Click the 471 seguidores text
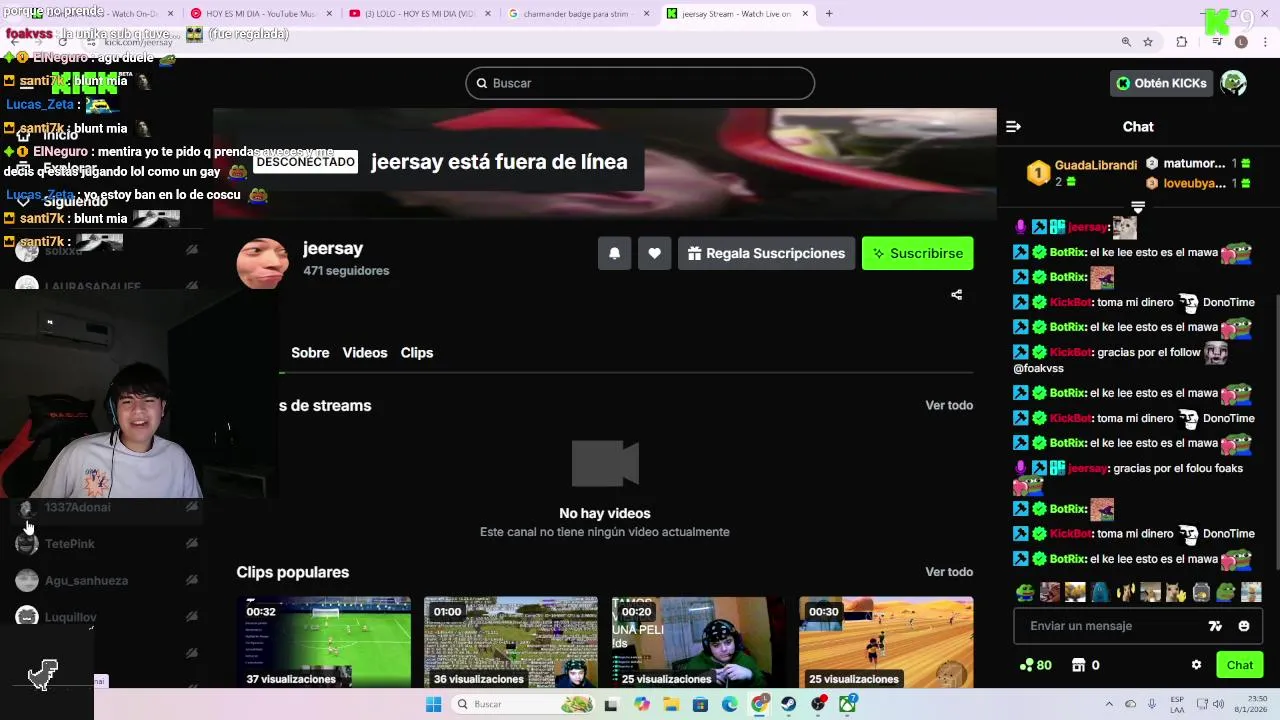1280x720 pixels. 346,271
